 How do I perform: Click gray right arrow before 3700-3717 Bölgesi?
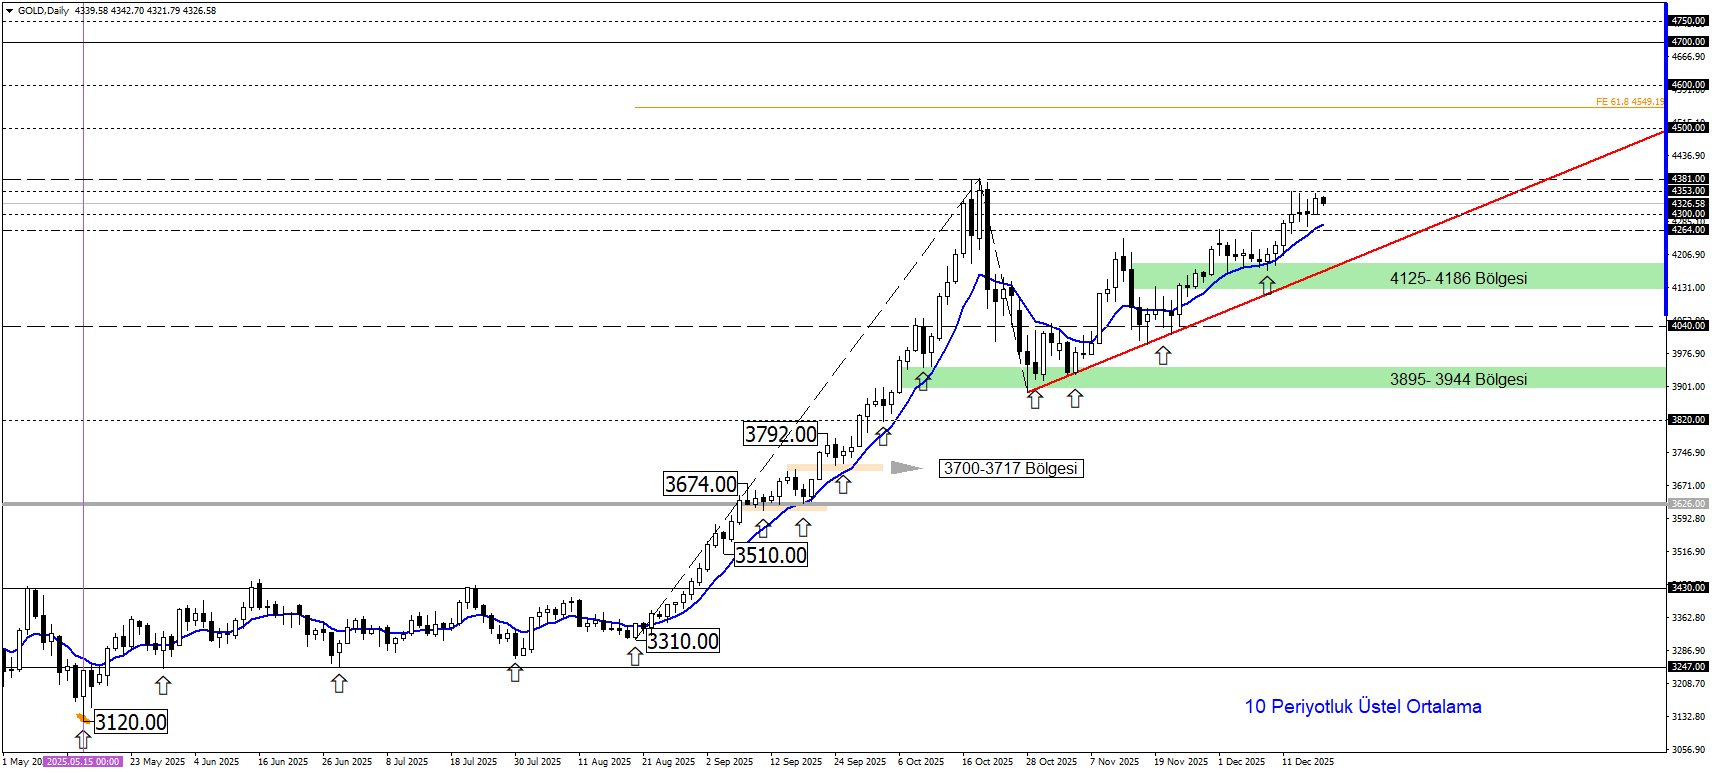coord(905,467)
